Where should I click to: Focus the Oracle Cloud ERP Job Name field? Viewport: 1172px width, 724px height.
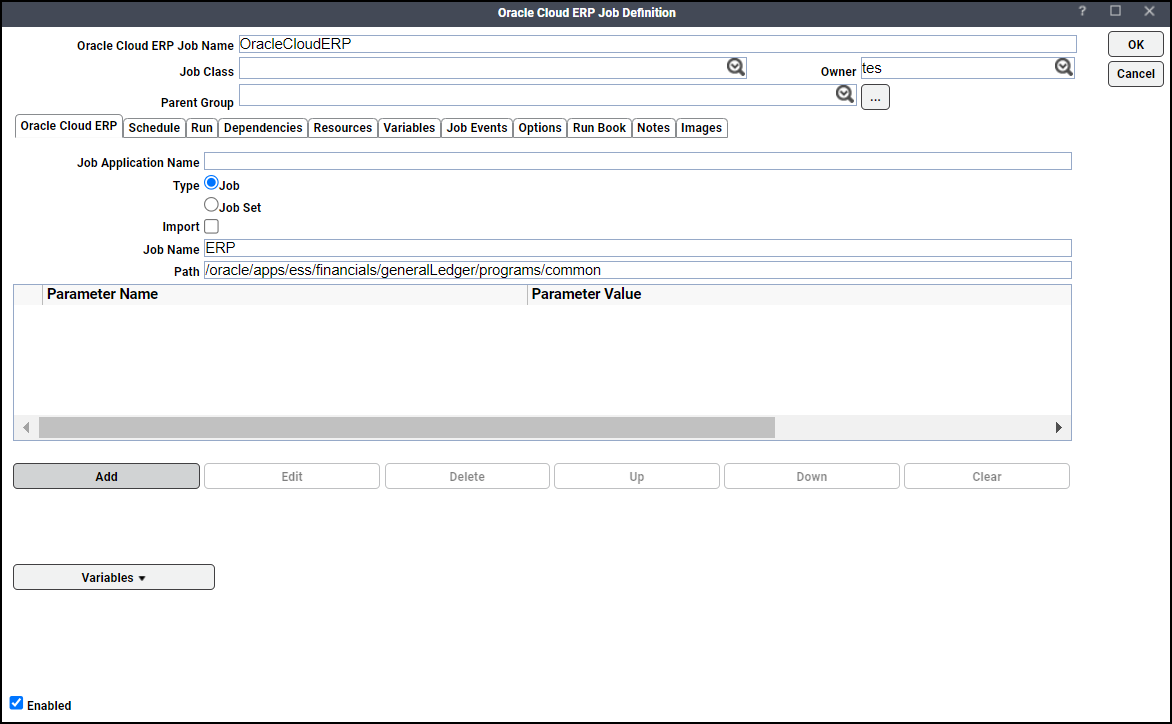tap(657, 44)
